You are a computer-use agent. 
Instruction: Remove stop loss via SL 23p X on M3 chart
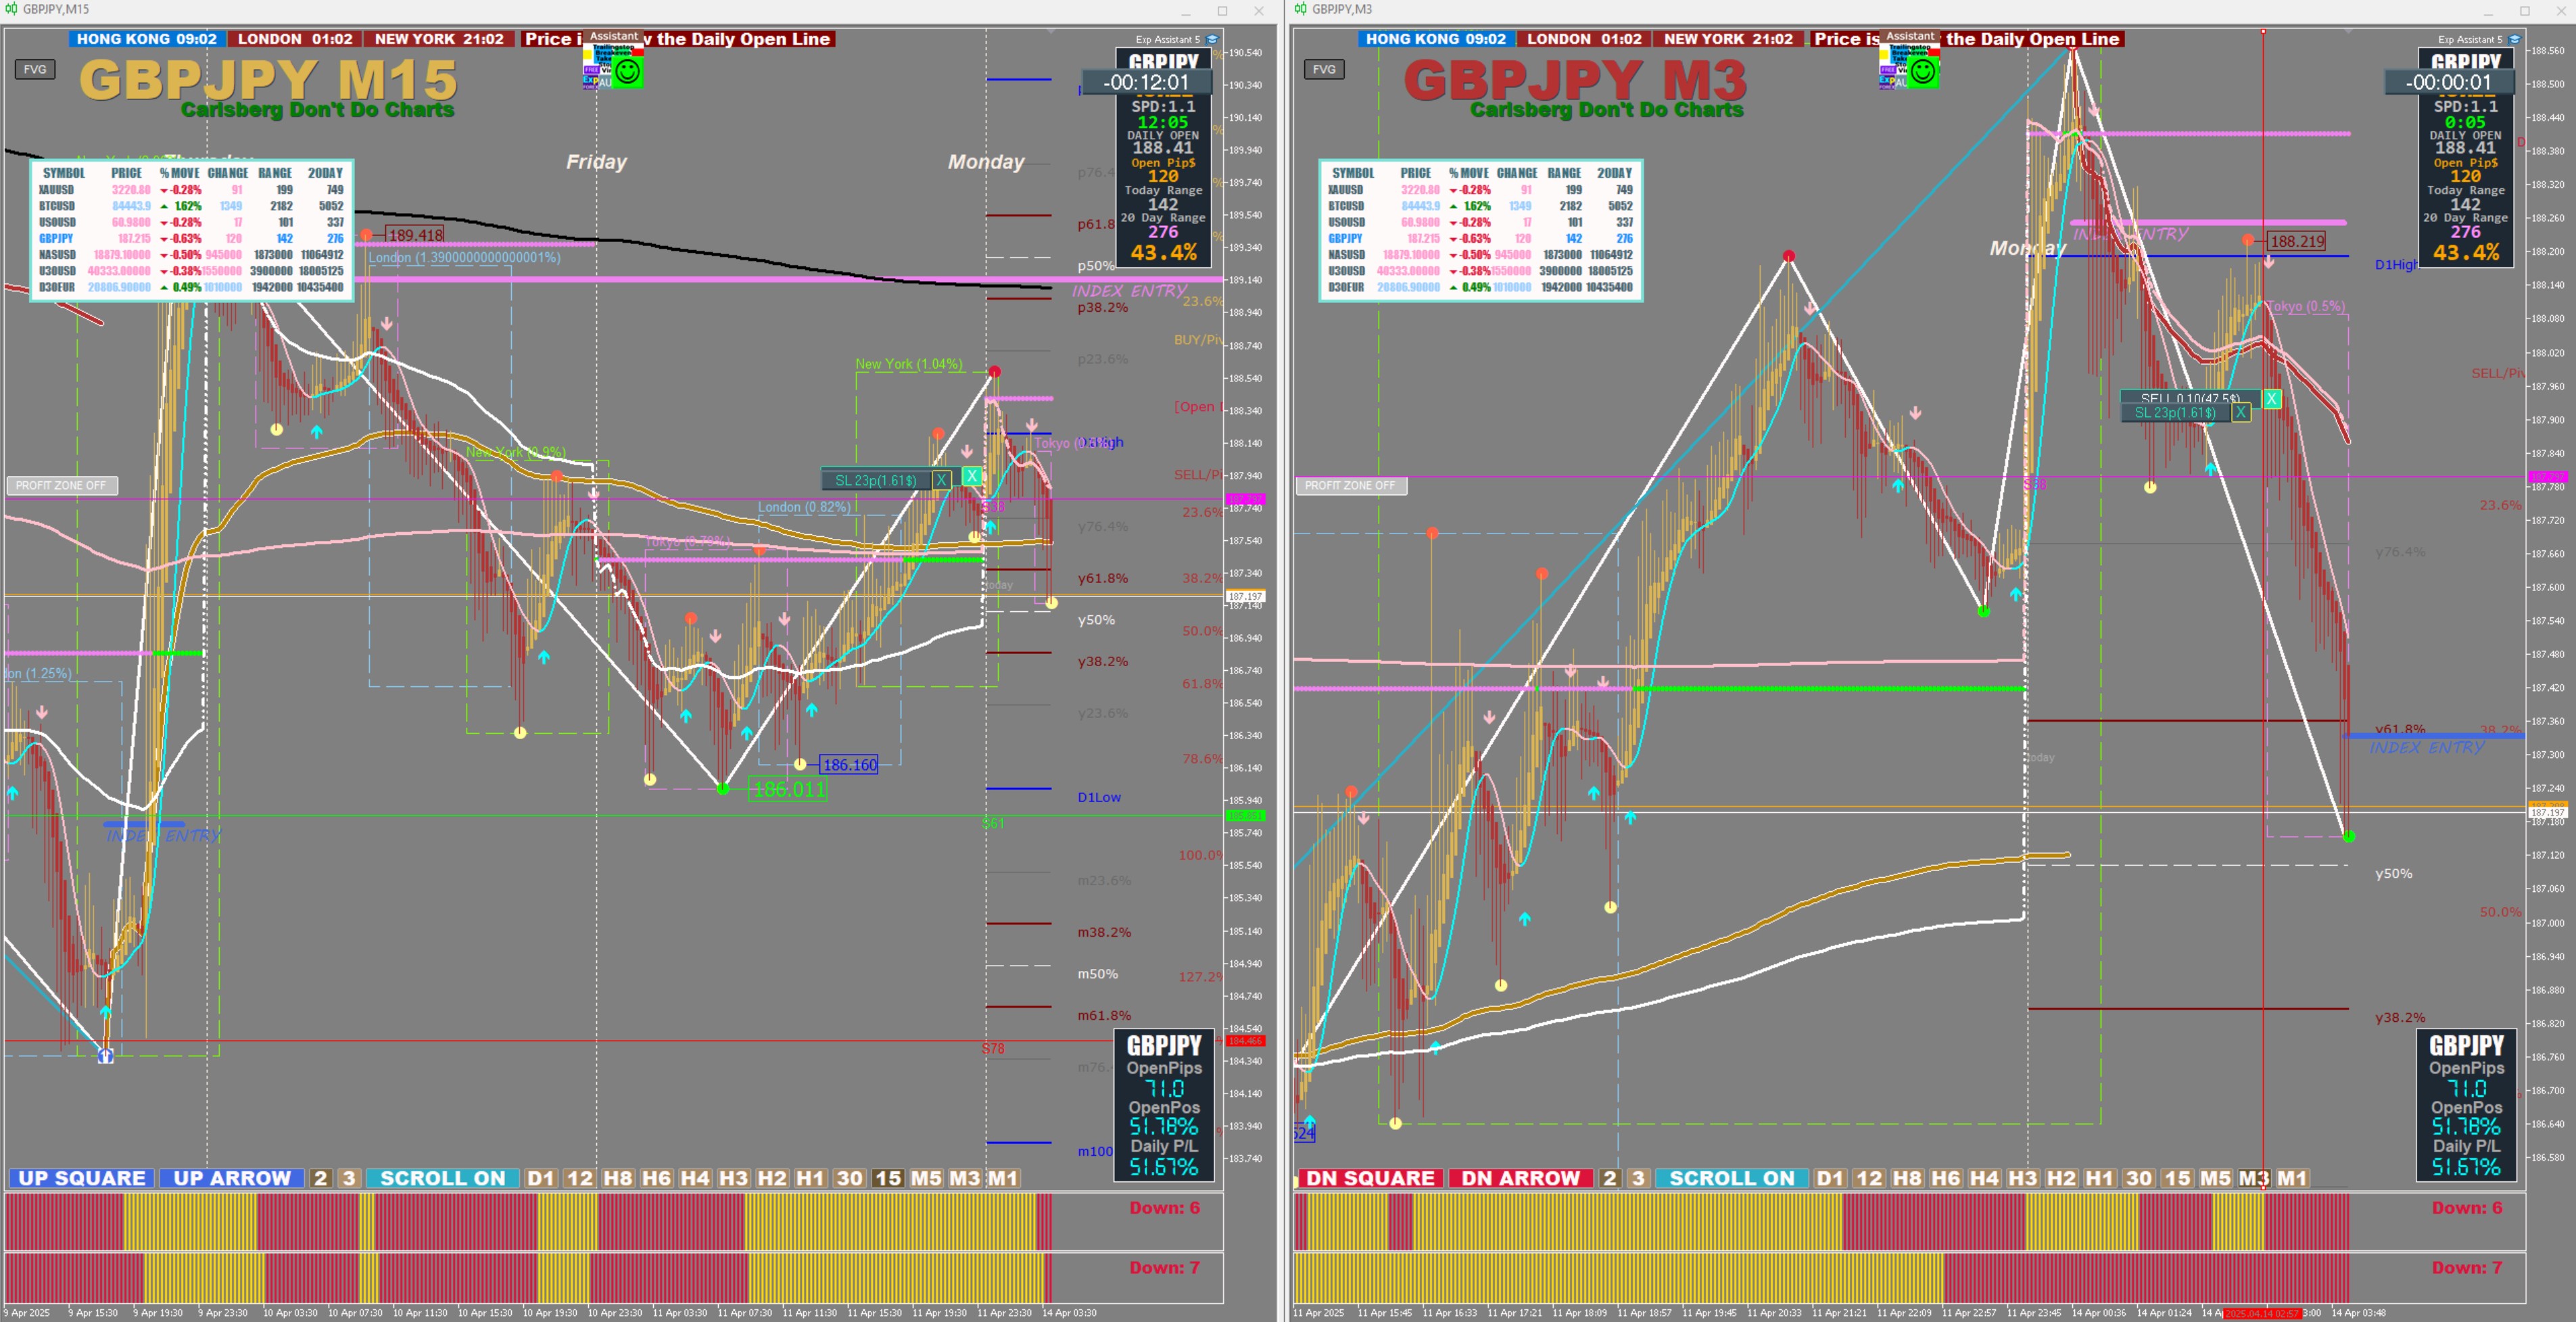tap(2241, 412)
